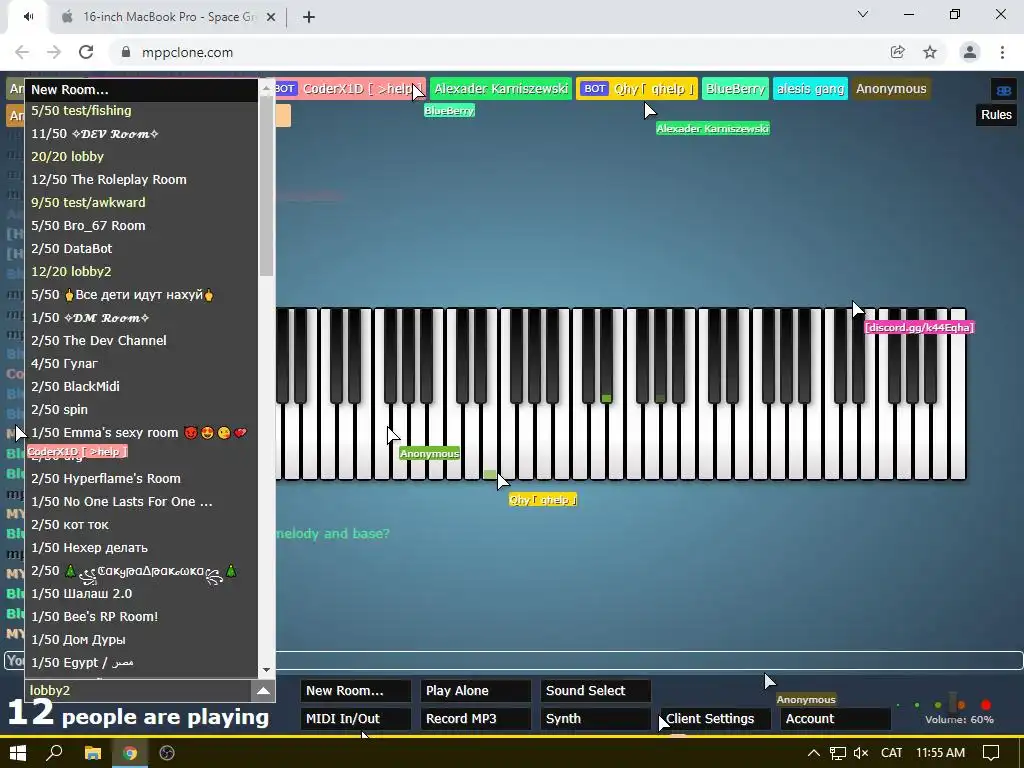Join No One Lasts For One room
The width and height of the screenshot is (1024, 768).
click(141, 502)
